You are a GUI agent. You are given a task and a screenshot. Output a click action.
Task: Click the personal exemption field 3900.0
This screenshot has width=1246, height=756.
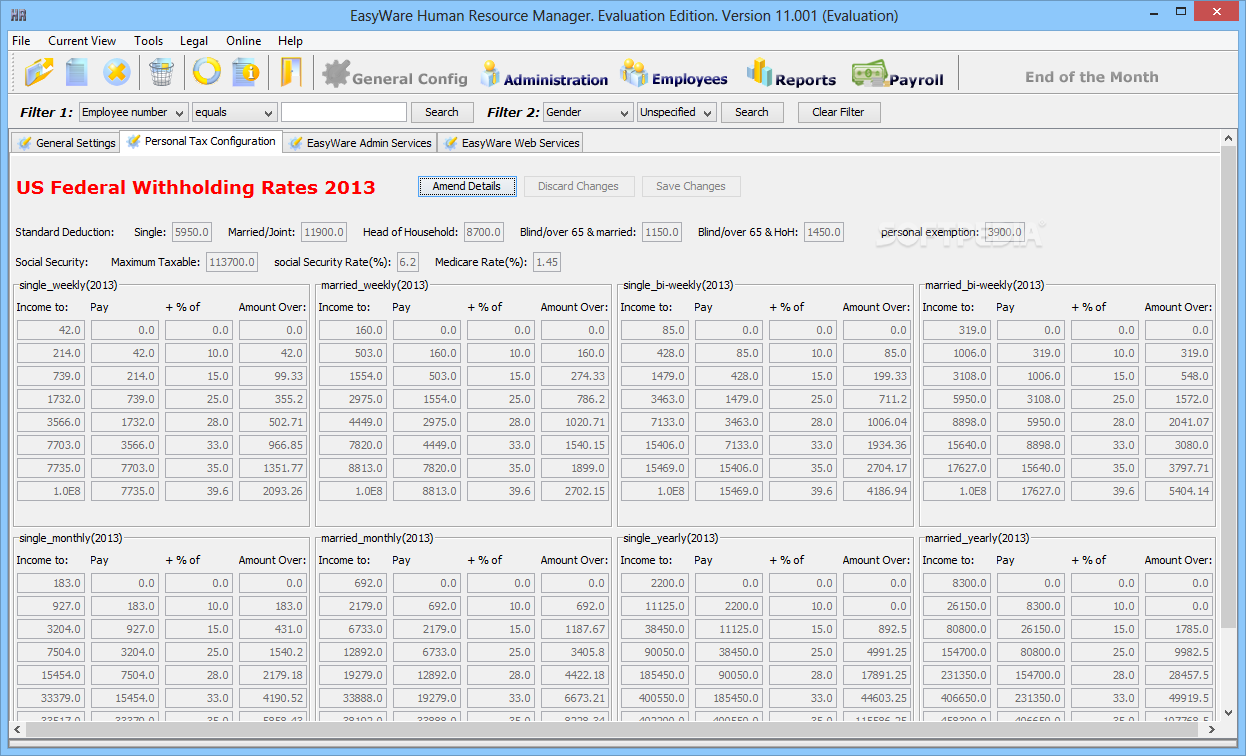pos(1004,232)
